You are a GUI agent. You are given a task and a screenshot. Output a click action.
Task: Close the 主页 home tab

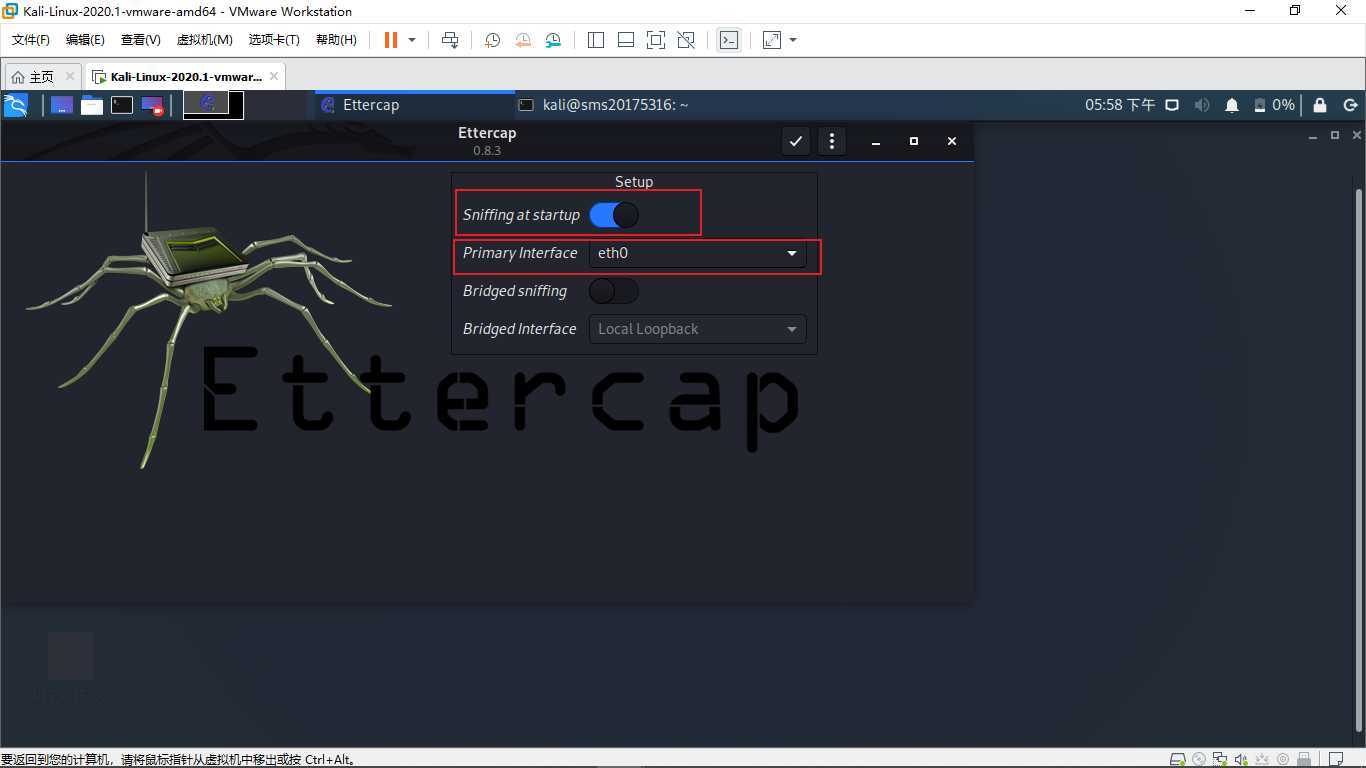click(69, 76)
